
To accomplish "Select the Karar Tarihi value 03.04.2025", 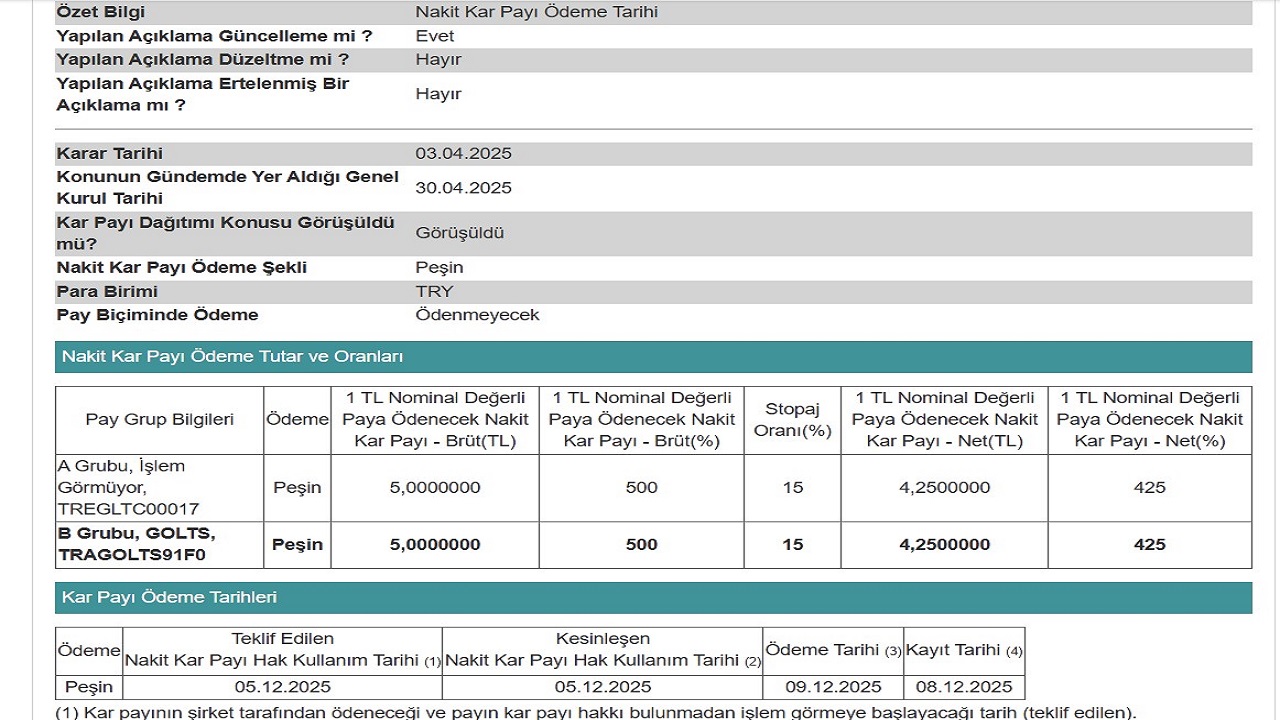I will coord(463,154).
